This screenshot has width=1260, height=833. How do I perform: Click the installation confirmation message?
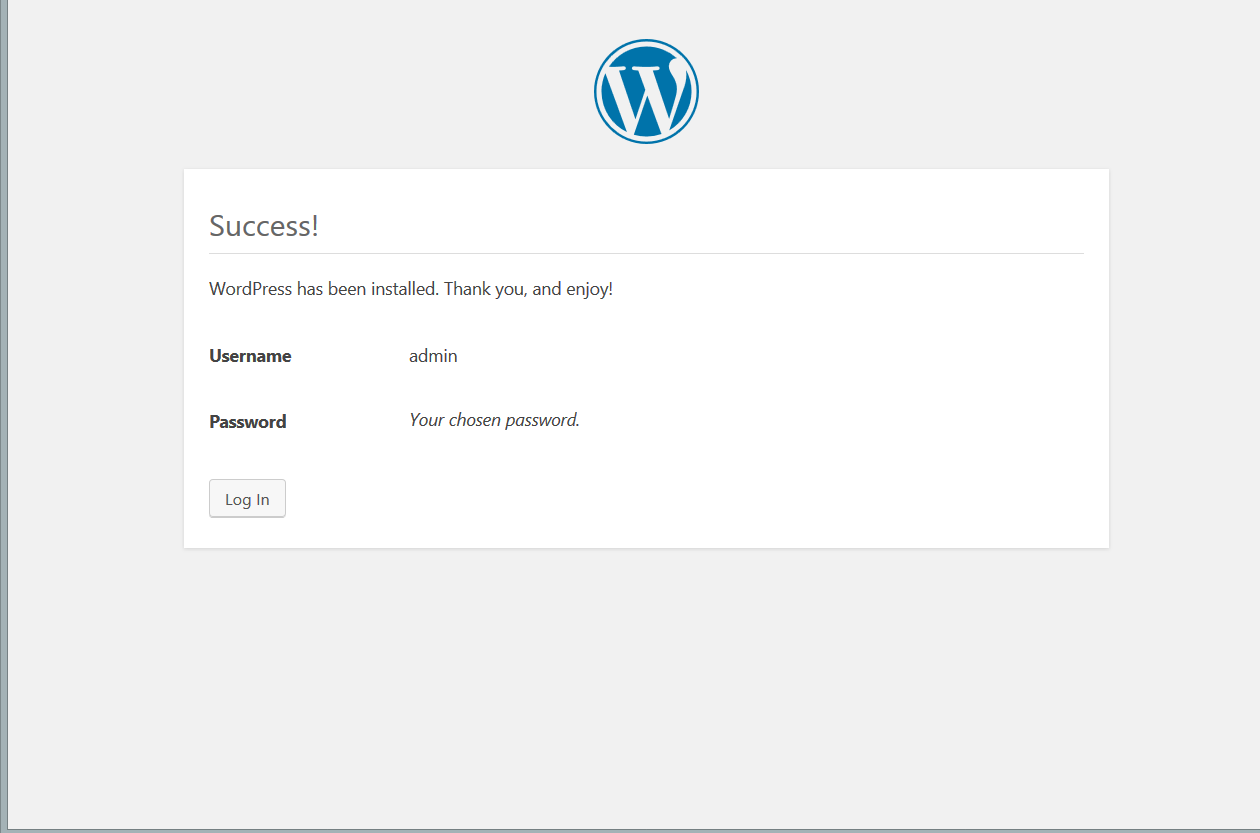410,288
